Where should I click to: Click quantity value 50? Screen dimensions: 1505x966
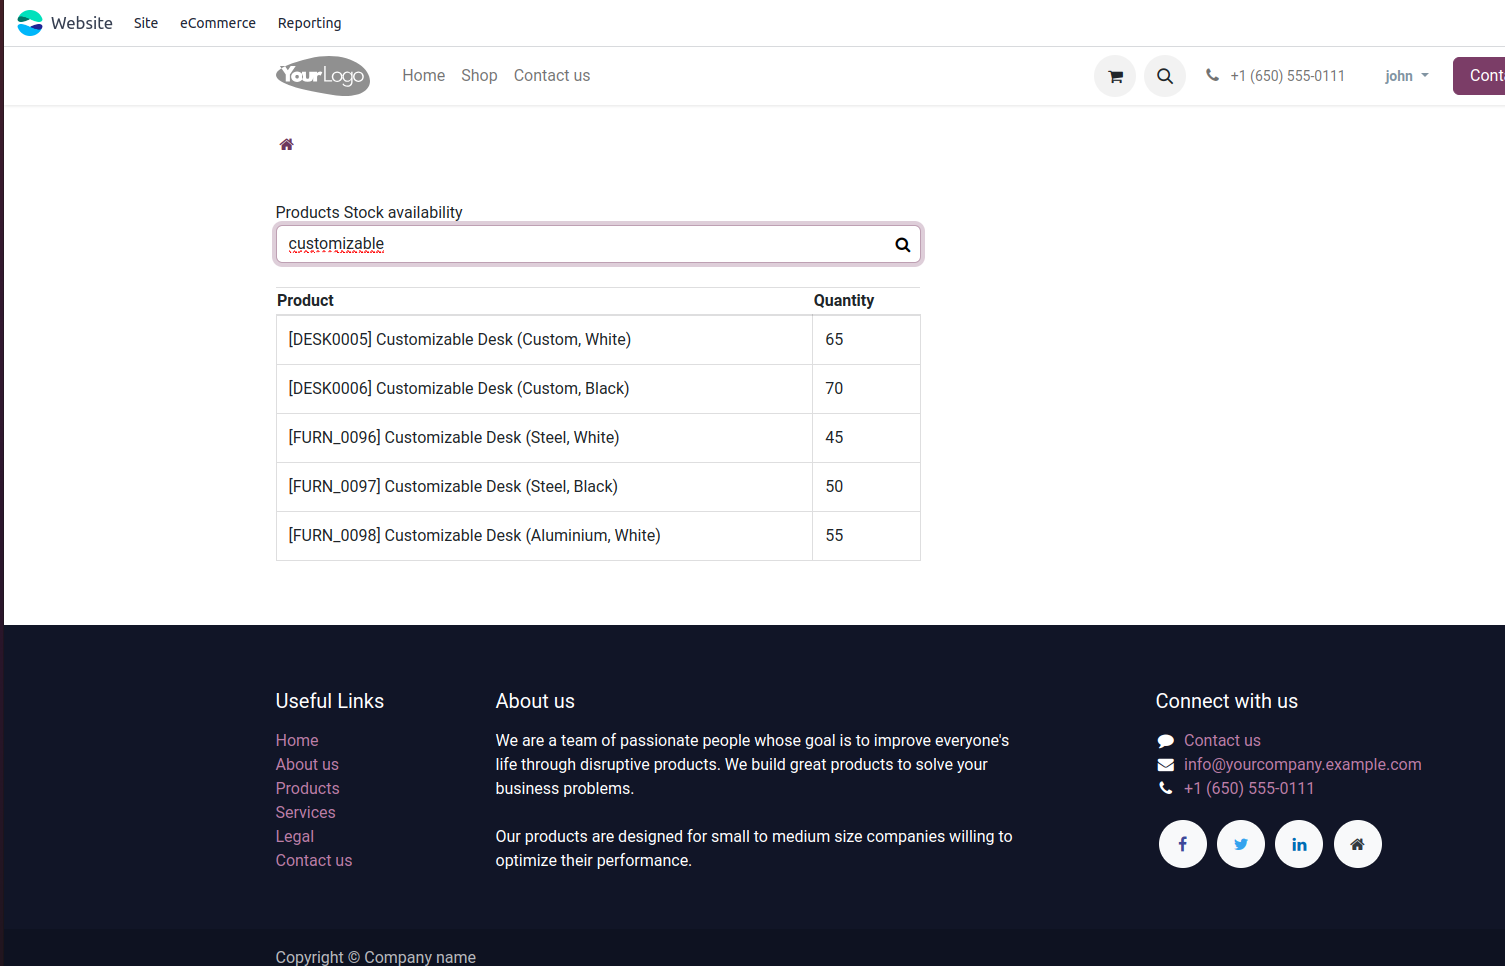click(x=834, y=487)
